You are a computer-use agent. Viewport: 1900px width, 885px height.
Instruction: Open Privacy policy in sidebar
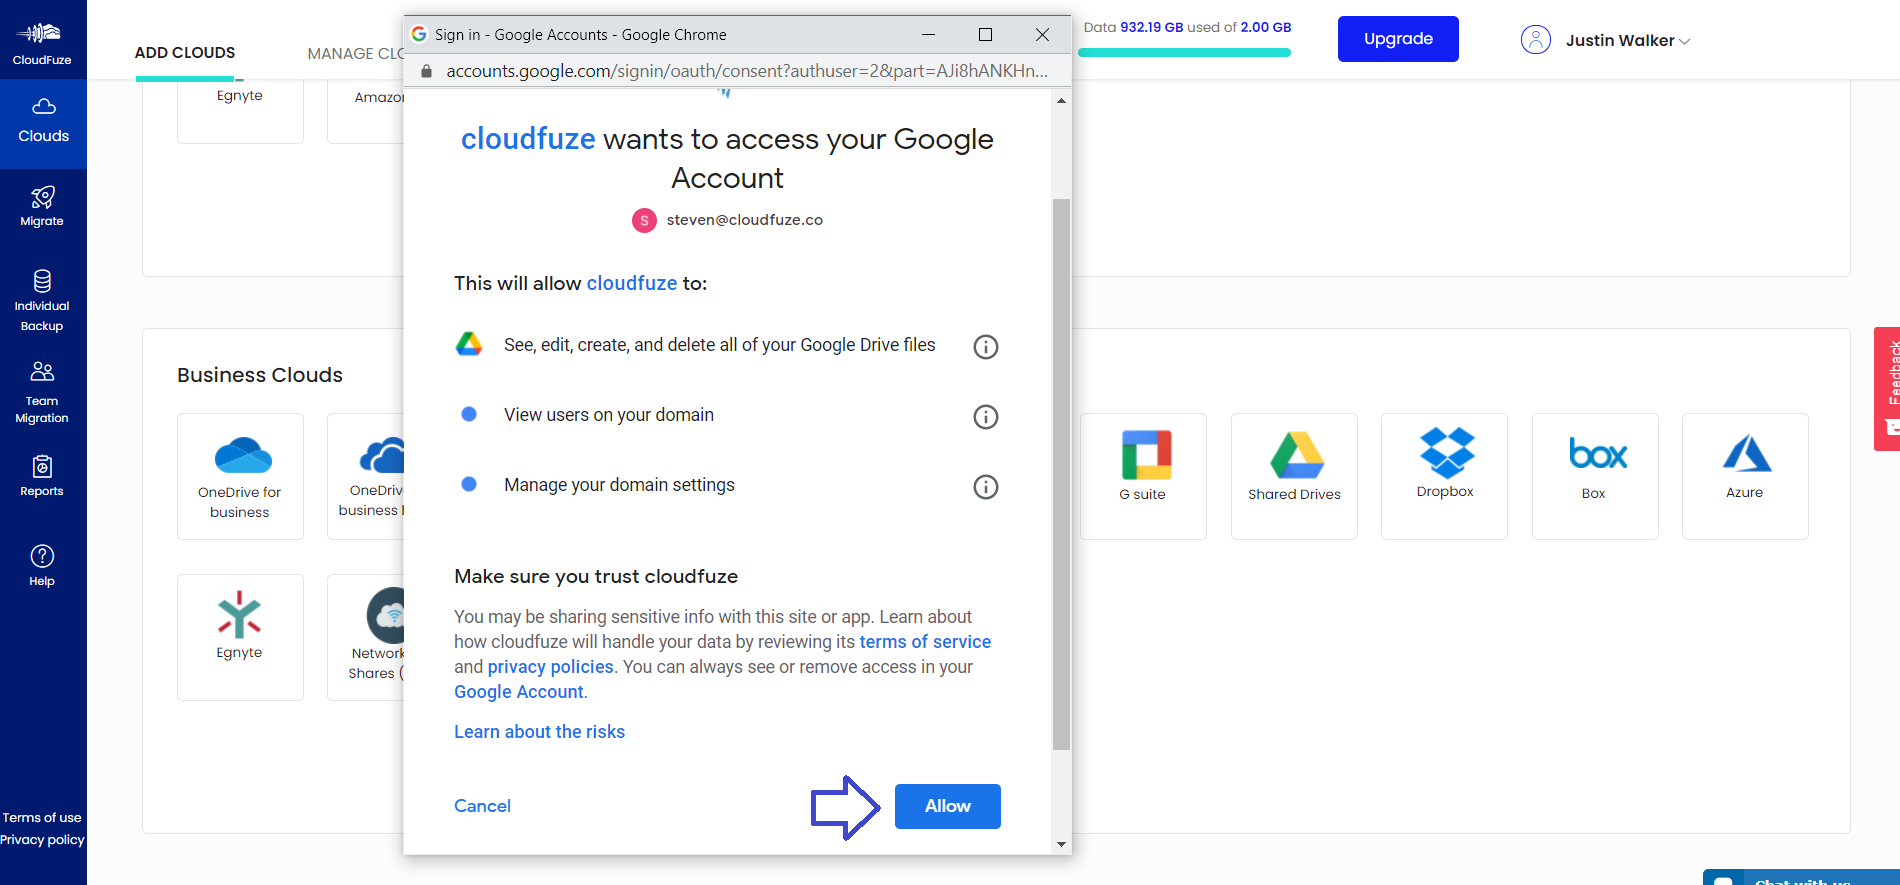point(42,840)
